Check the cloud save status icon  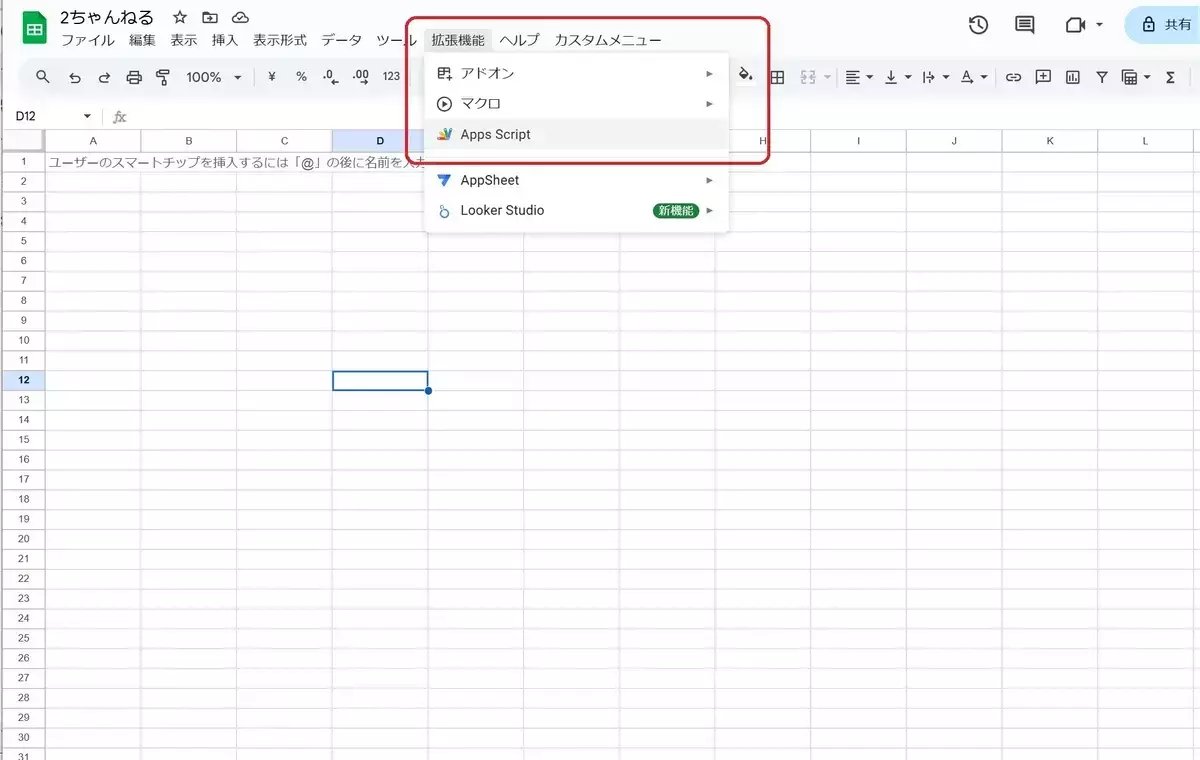[240, 18]
